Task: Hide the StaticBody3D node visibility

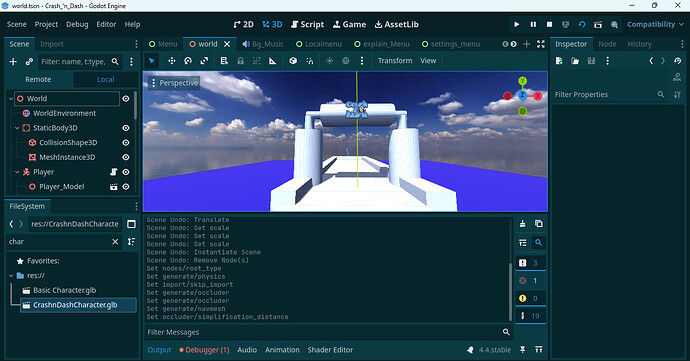Action: (126, 128)
